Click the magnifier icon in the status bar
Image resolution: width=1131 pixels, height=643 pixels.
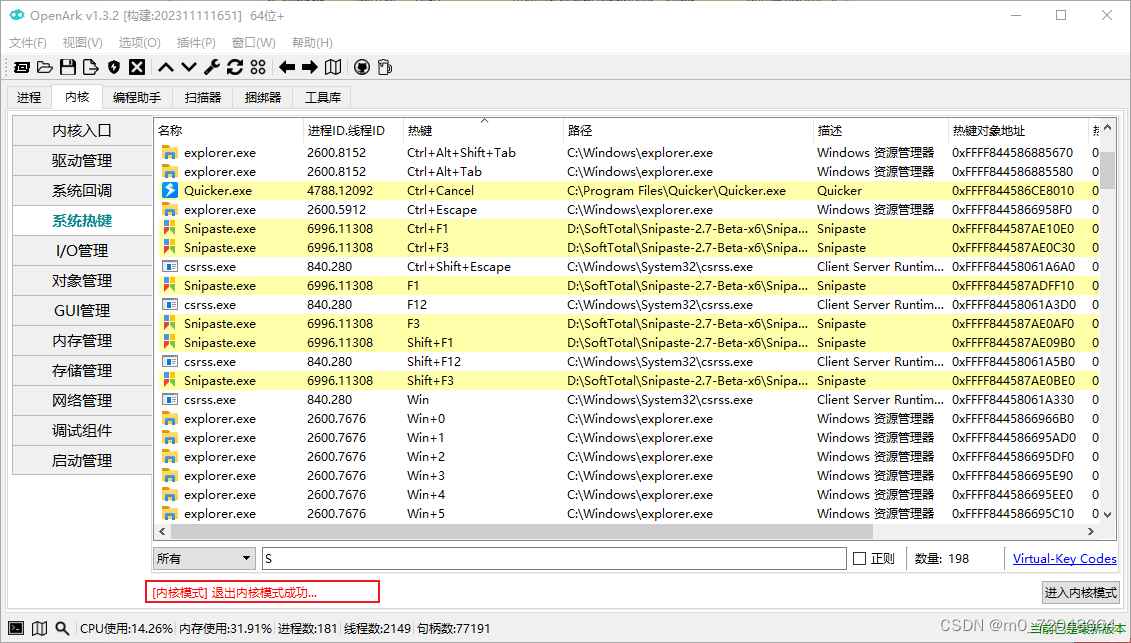63,629
